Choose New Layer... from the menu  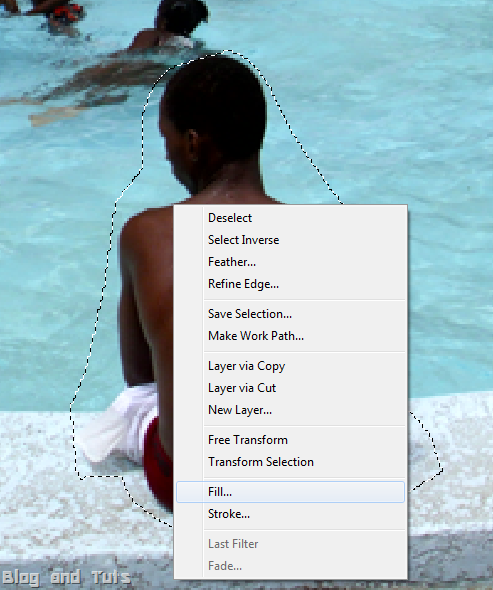(290, 410)
